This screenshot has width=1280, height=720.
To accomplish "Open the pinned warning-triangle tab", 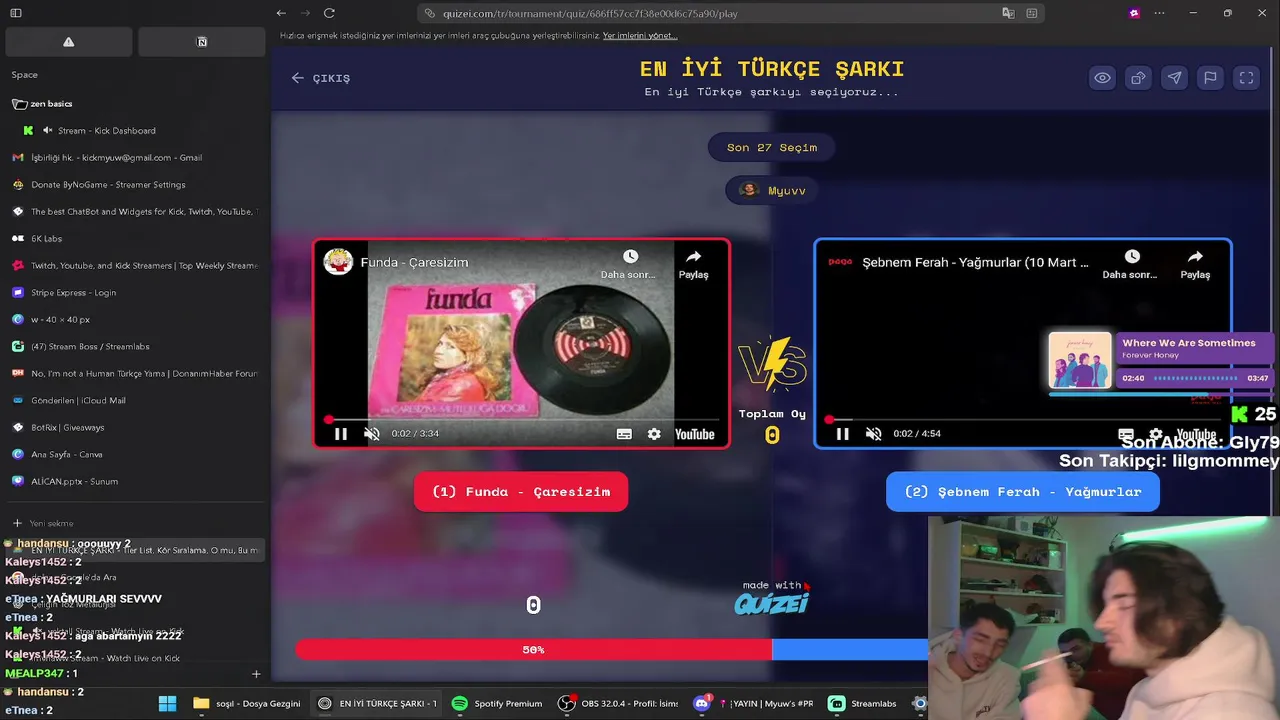I will point(68,42).
